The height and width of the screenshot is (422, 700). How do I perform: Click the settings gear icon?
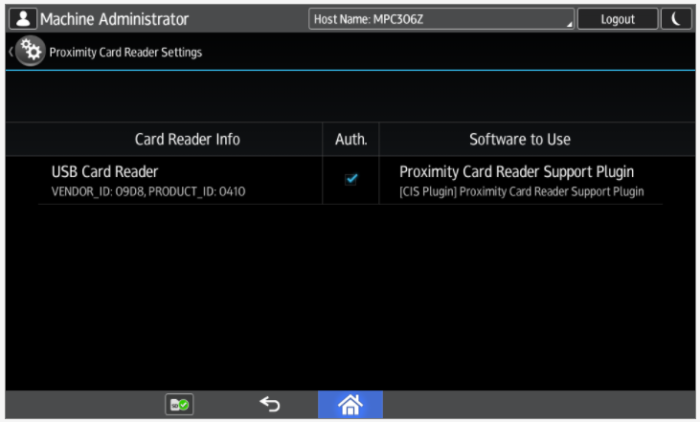[32, 52]
